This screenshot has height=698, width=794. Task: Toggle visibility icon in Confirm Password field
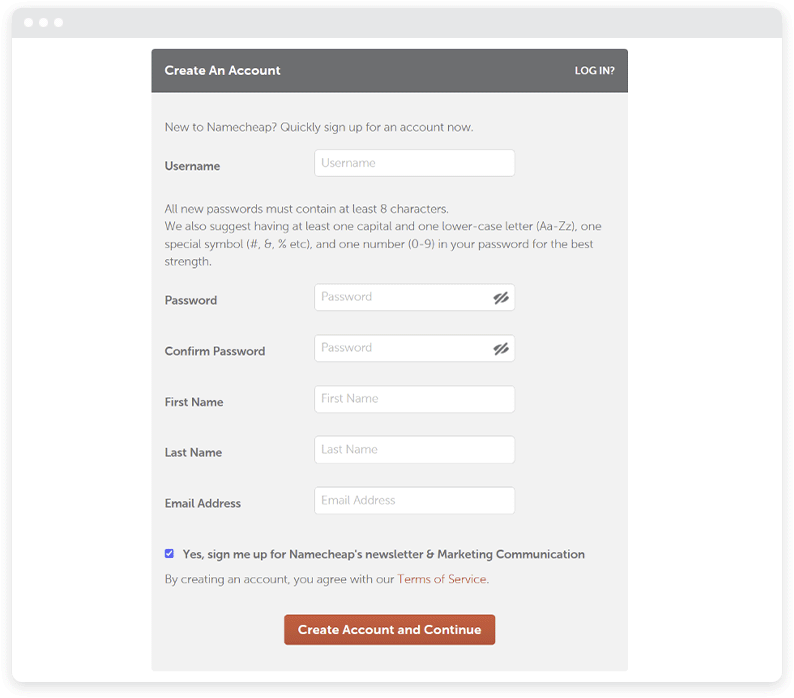coord(501,348)
